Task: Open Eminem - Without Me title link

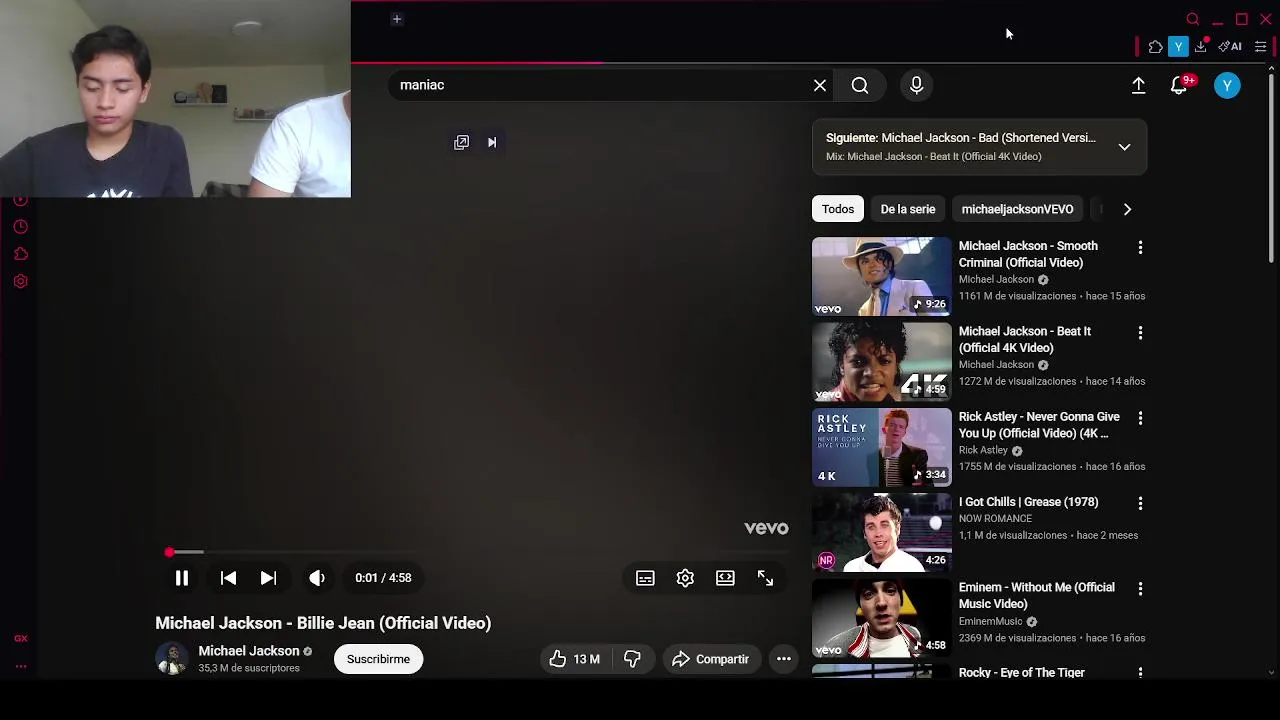Action: (x=1036, y=595)
